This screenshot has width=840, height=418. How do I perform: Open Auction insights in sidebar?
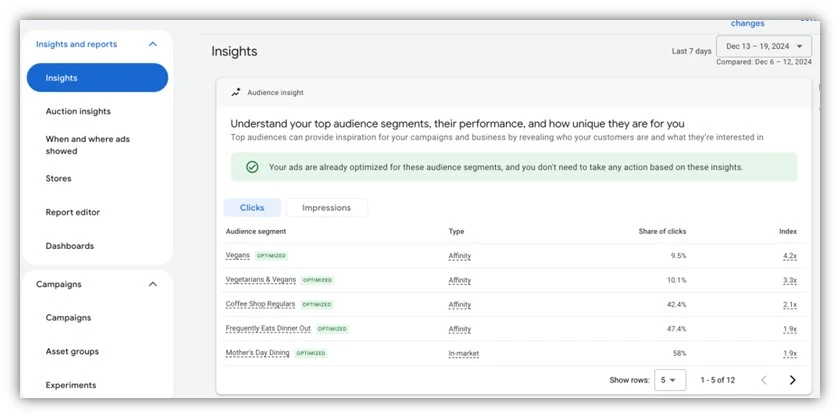point(78,111)
